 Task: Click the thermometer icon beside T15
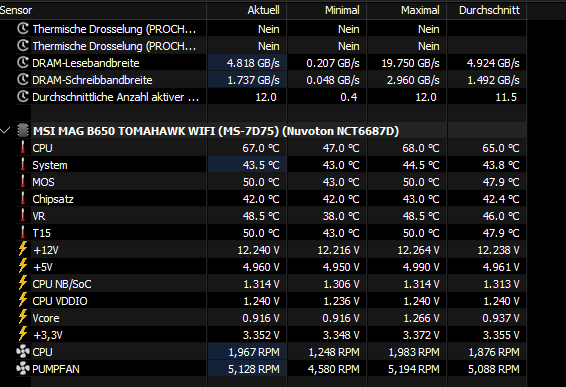[23, 232]
